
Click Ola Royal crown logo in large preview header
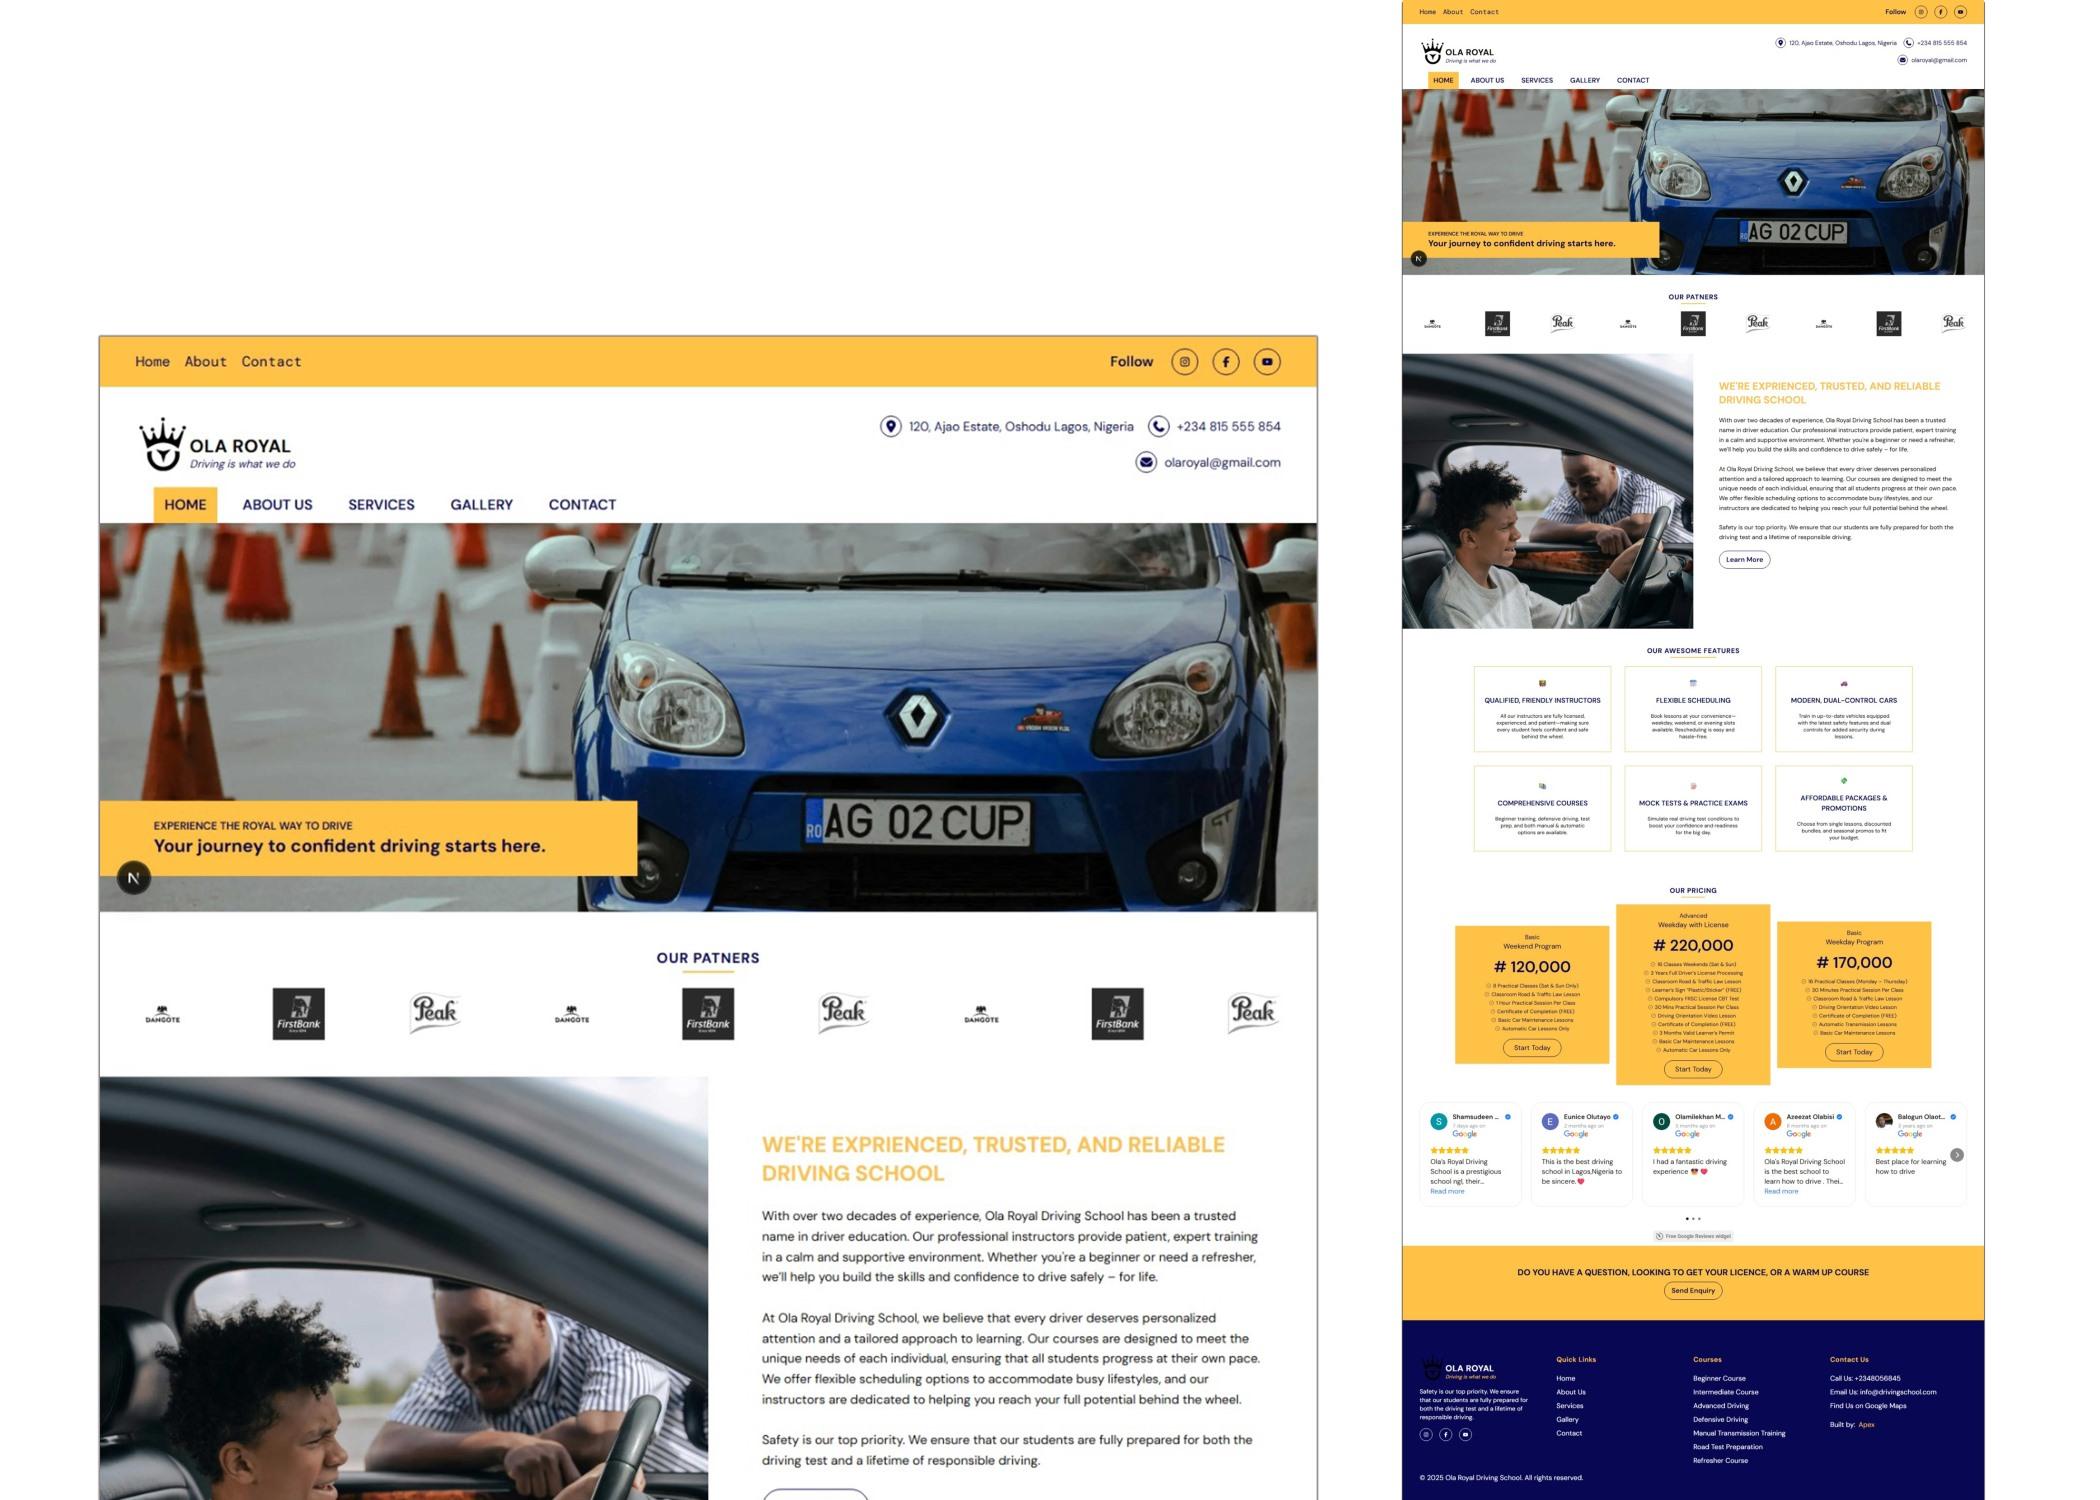(217, 445)
